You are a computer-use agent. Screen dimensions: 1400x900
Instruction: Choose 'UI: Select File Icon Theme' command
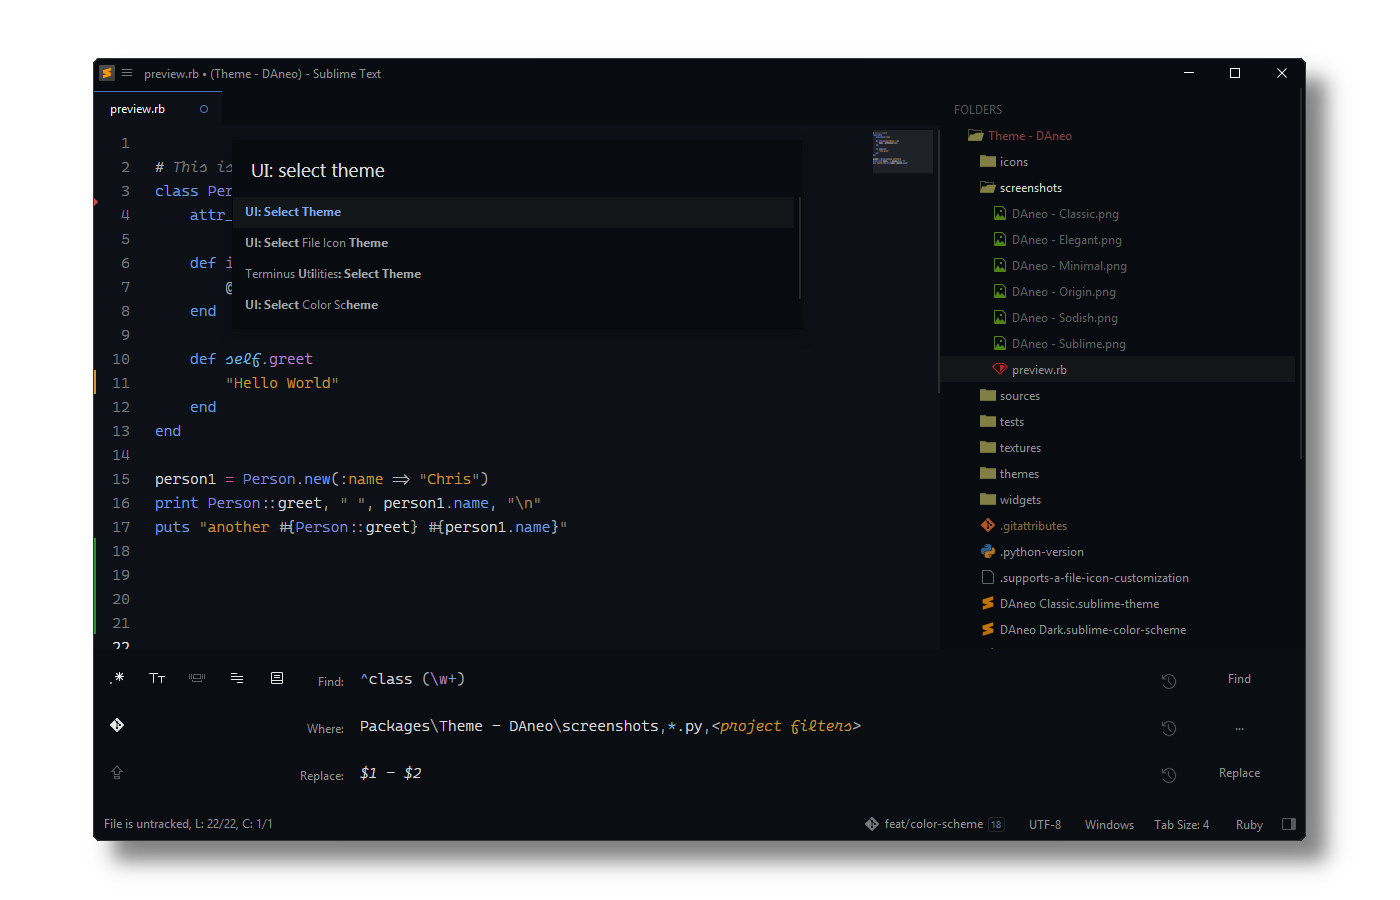[514, 243]
